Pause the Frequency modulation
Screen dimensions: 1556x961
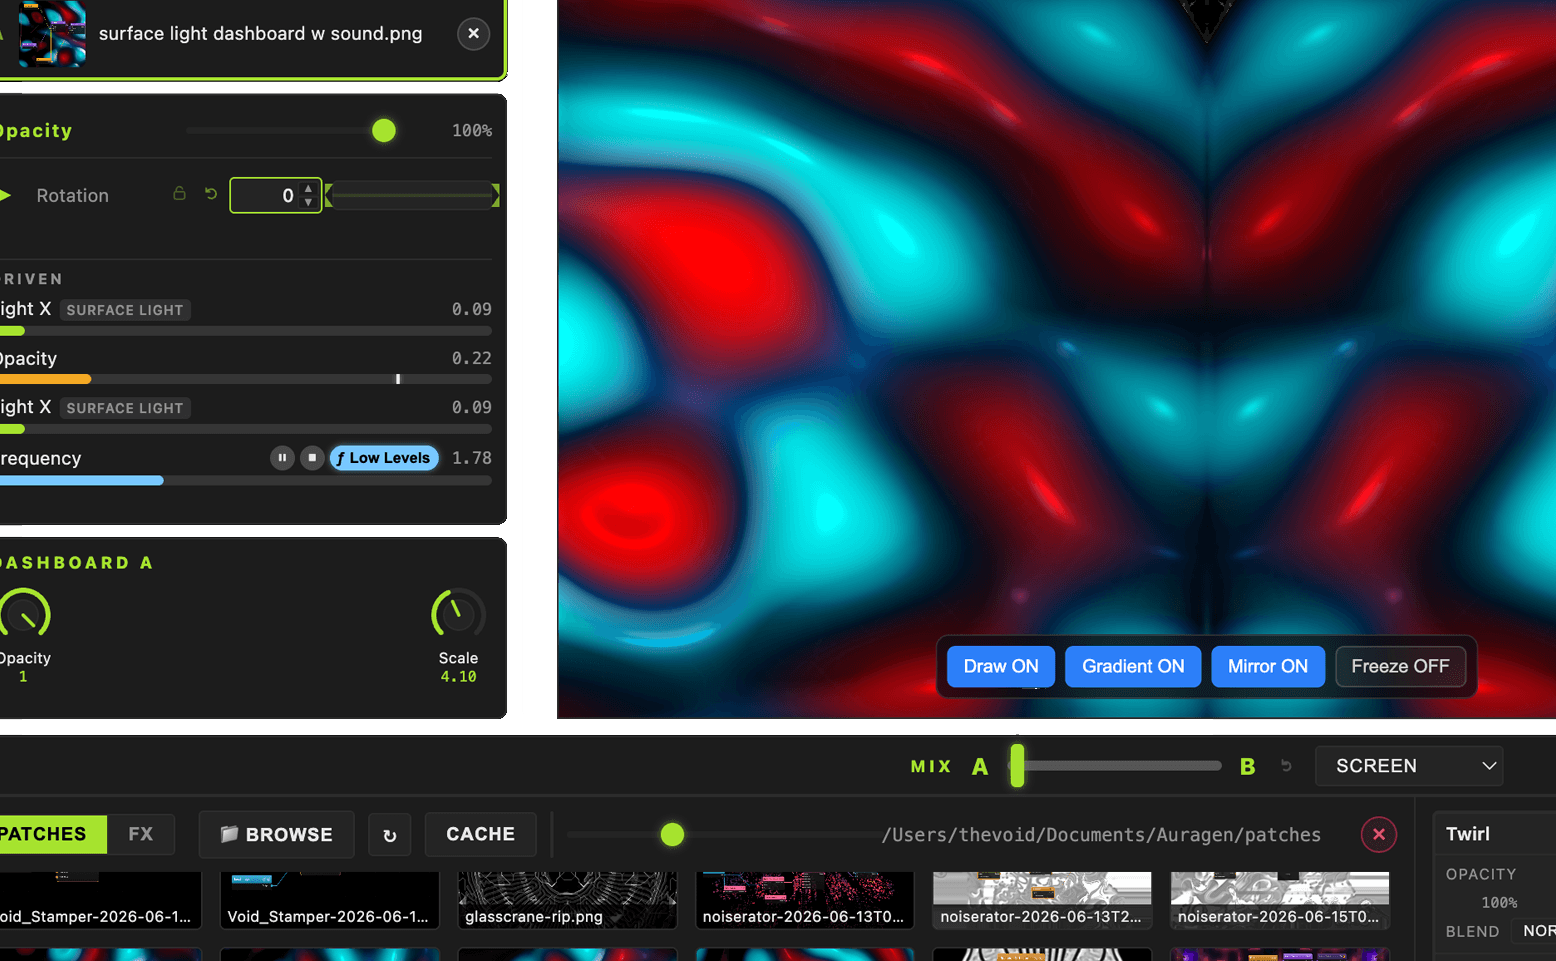(x=282, y=458)
